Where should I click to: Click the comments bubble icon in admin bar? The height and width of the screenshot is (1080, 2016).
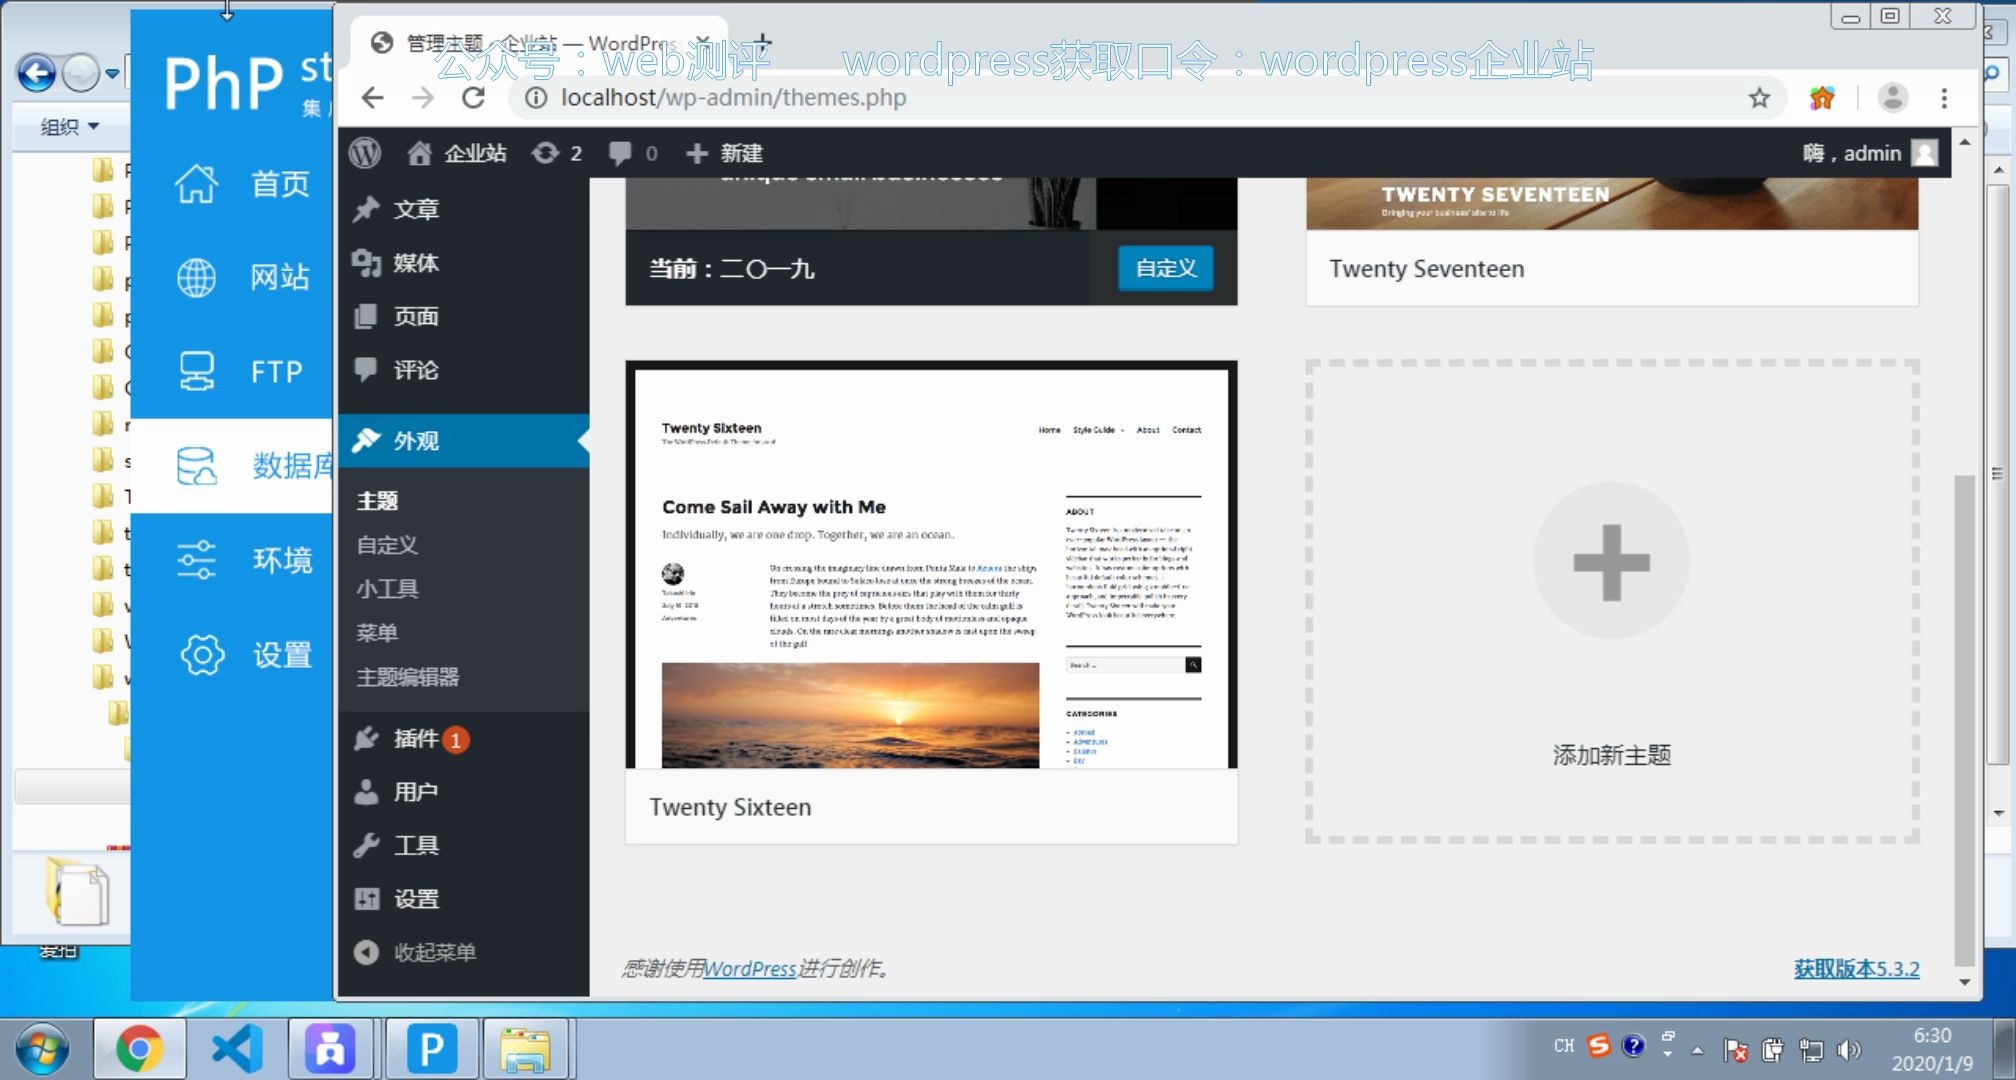(621, 153)
